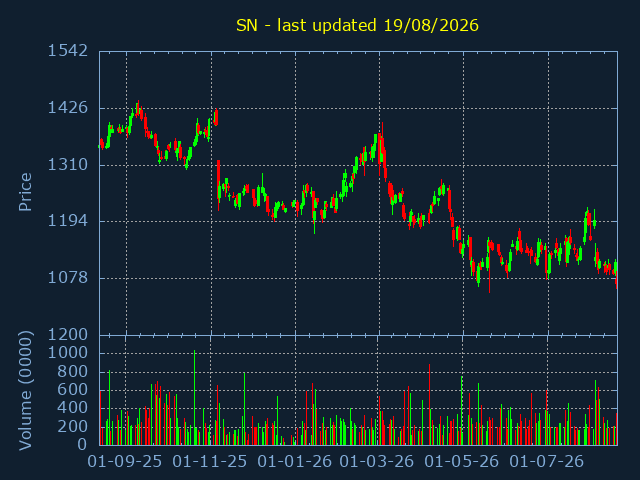Click the 1310 price axis label
Image resolution: width=640 pixels, height=480 pixels.
tap(68, 165)
